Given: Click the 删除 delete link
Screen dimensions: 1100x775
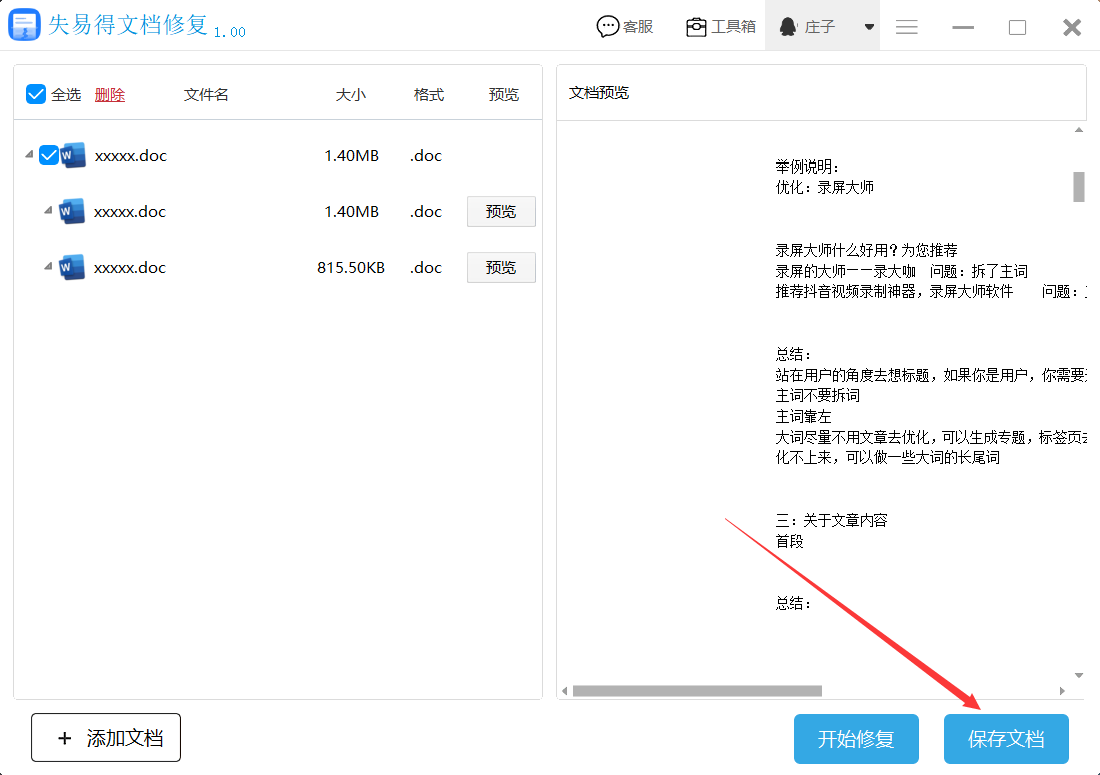Looking at the screenshot, I should coord(110,95).
